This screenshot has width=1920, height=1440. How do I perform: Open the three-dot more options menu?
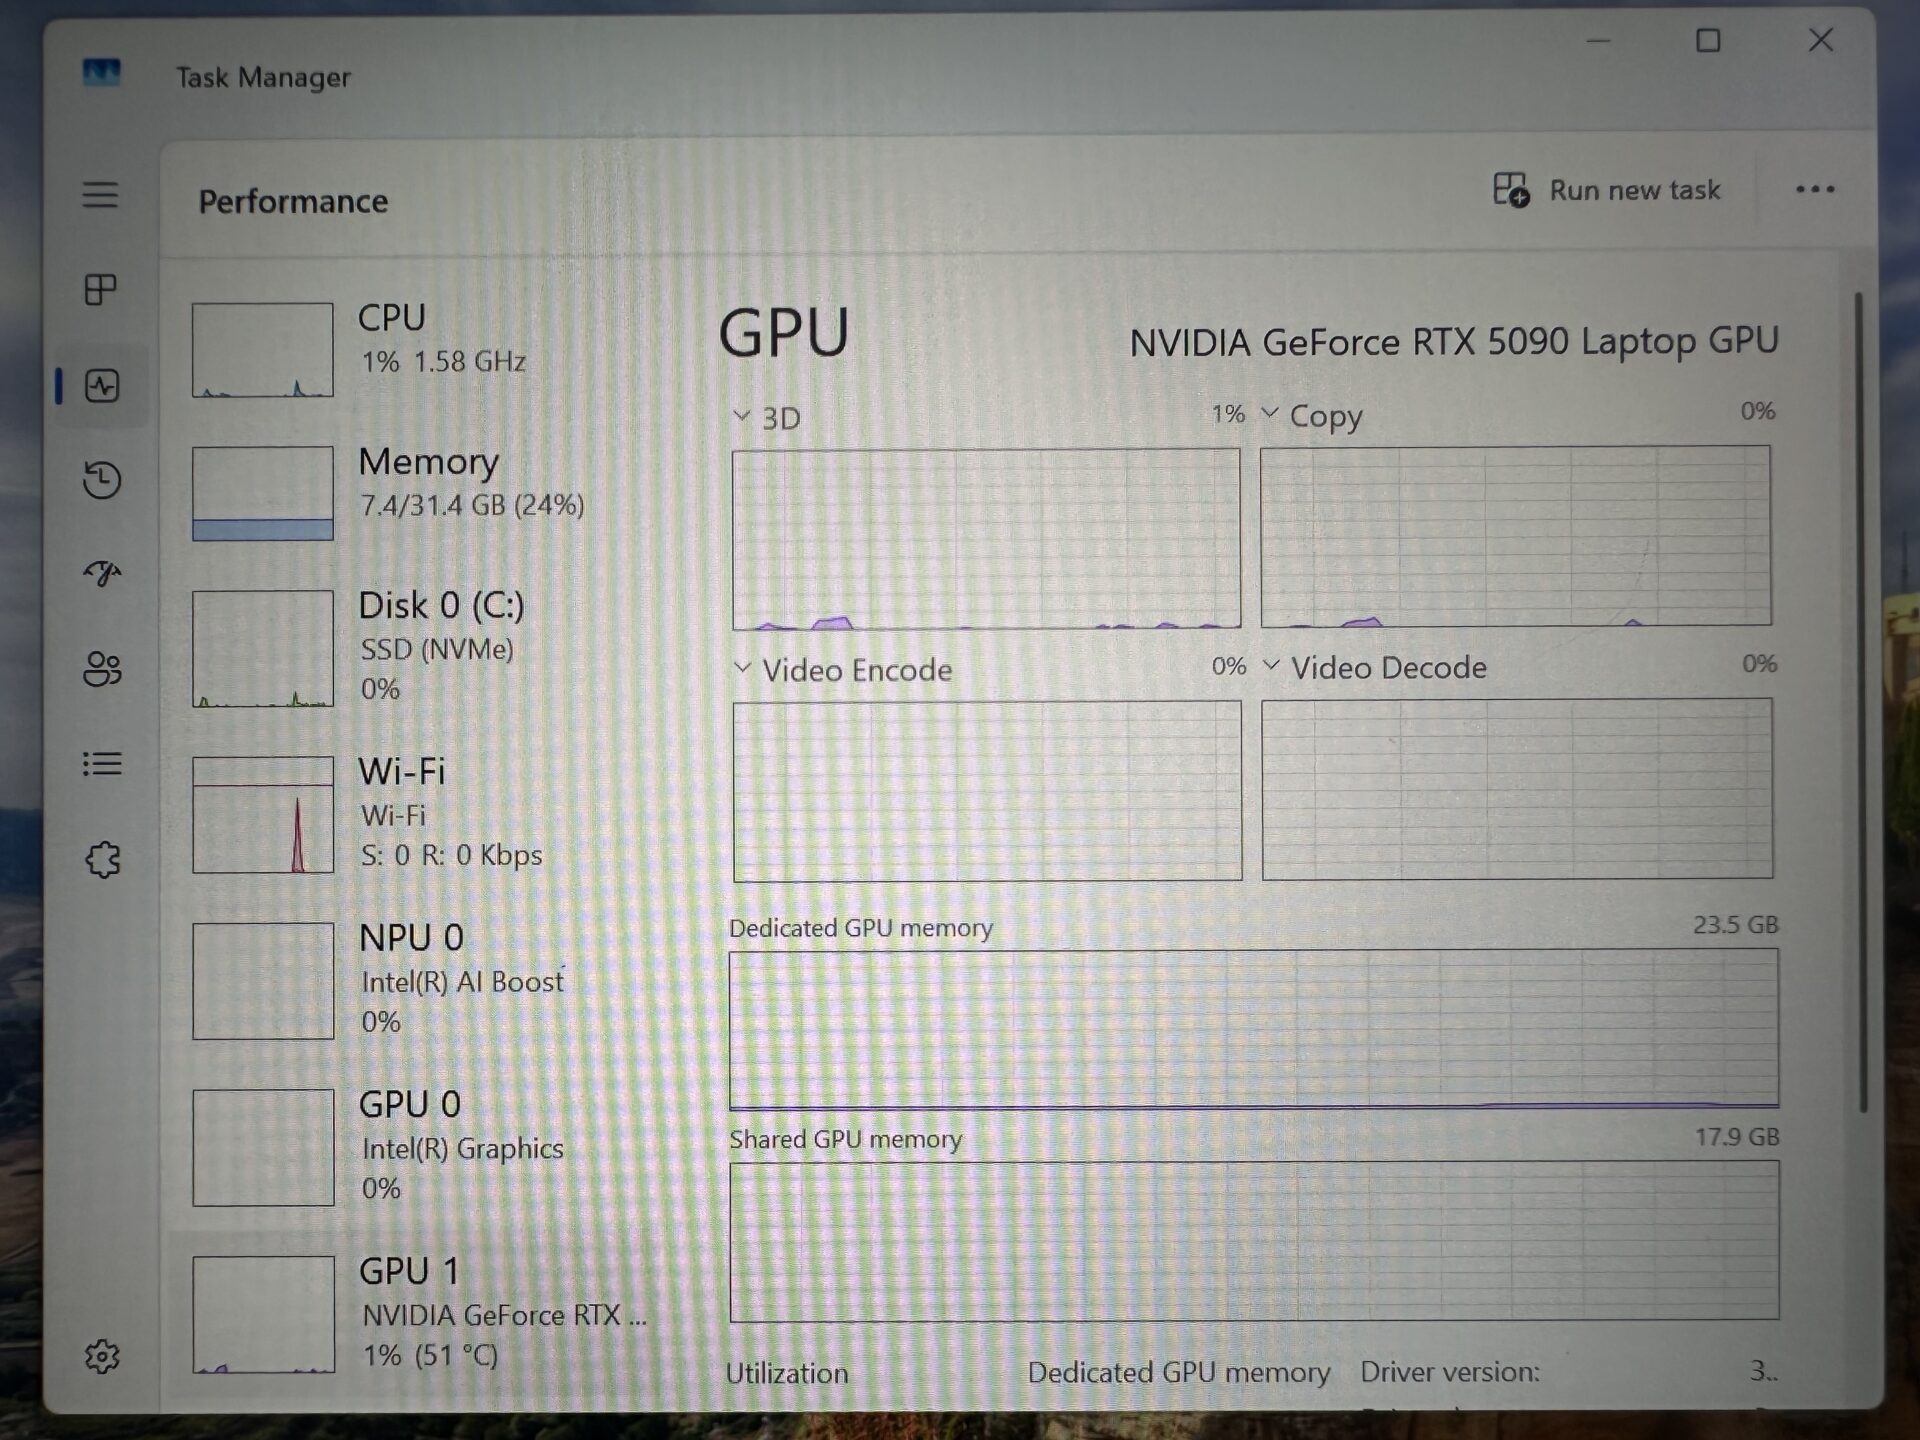point(1814,190)
